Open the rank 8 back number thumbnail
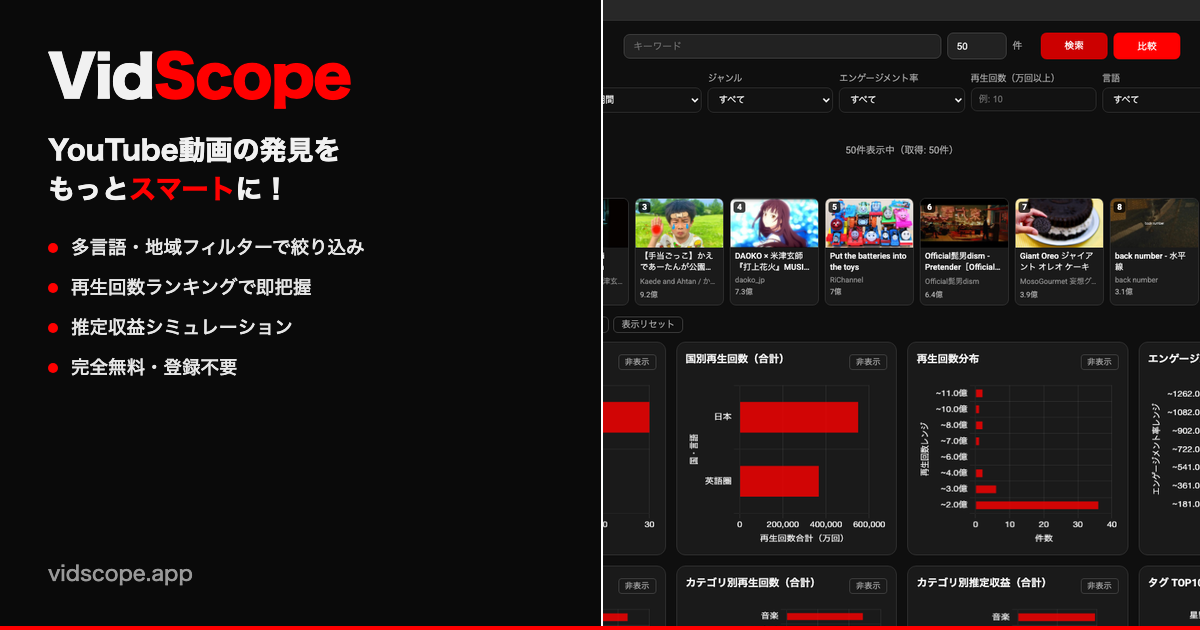1200x630 pixels. point(1155,223)
